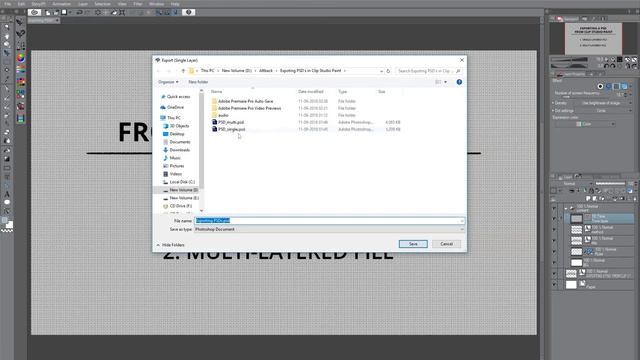This screenshot has height=360, width=640.
Task: Open the Window menu
Action: 156,4
